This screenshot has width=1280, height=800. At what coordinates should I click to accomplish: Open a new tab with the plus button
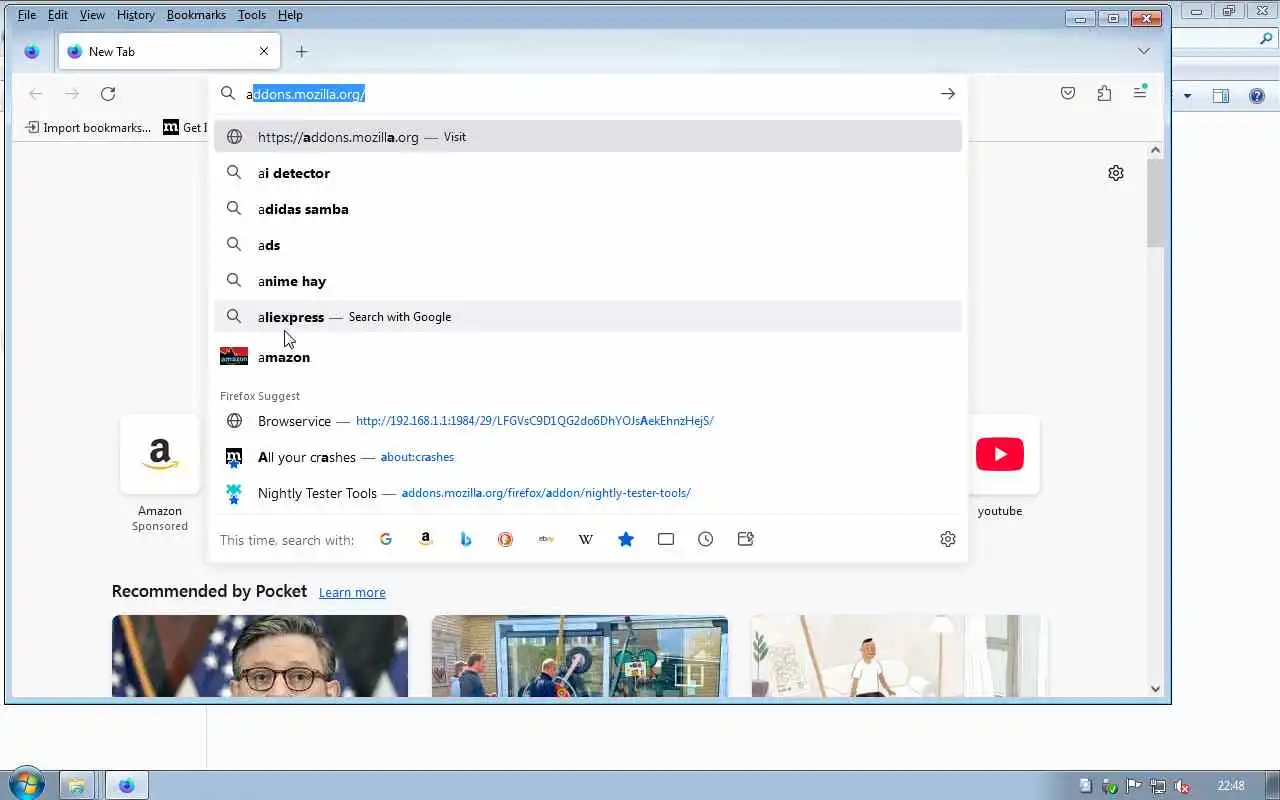(x=302, y=51)
